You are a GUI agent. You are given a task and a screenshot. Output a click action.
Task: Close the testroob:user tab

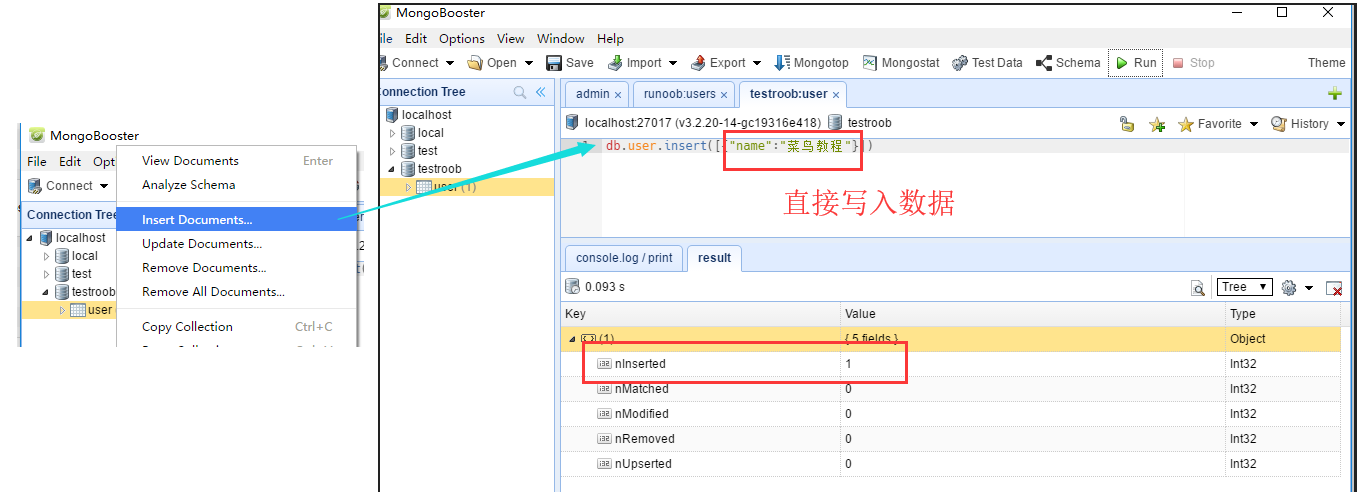(x=836, y=95)
